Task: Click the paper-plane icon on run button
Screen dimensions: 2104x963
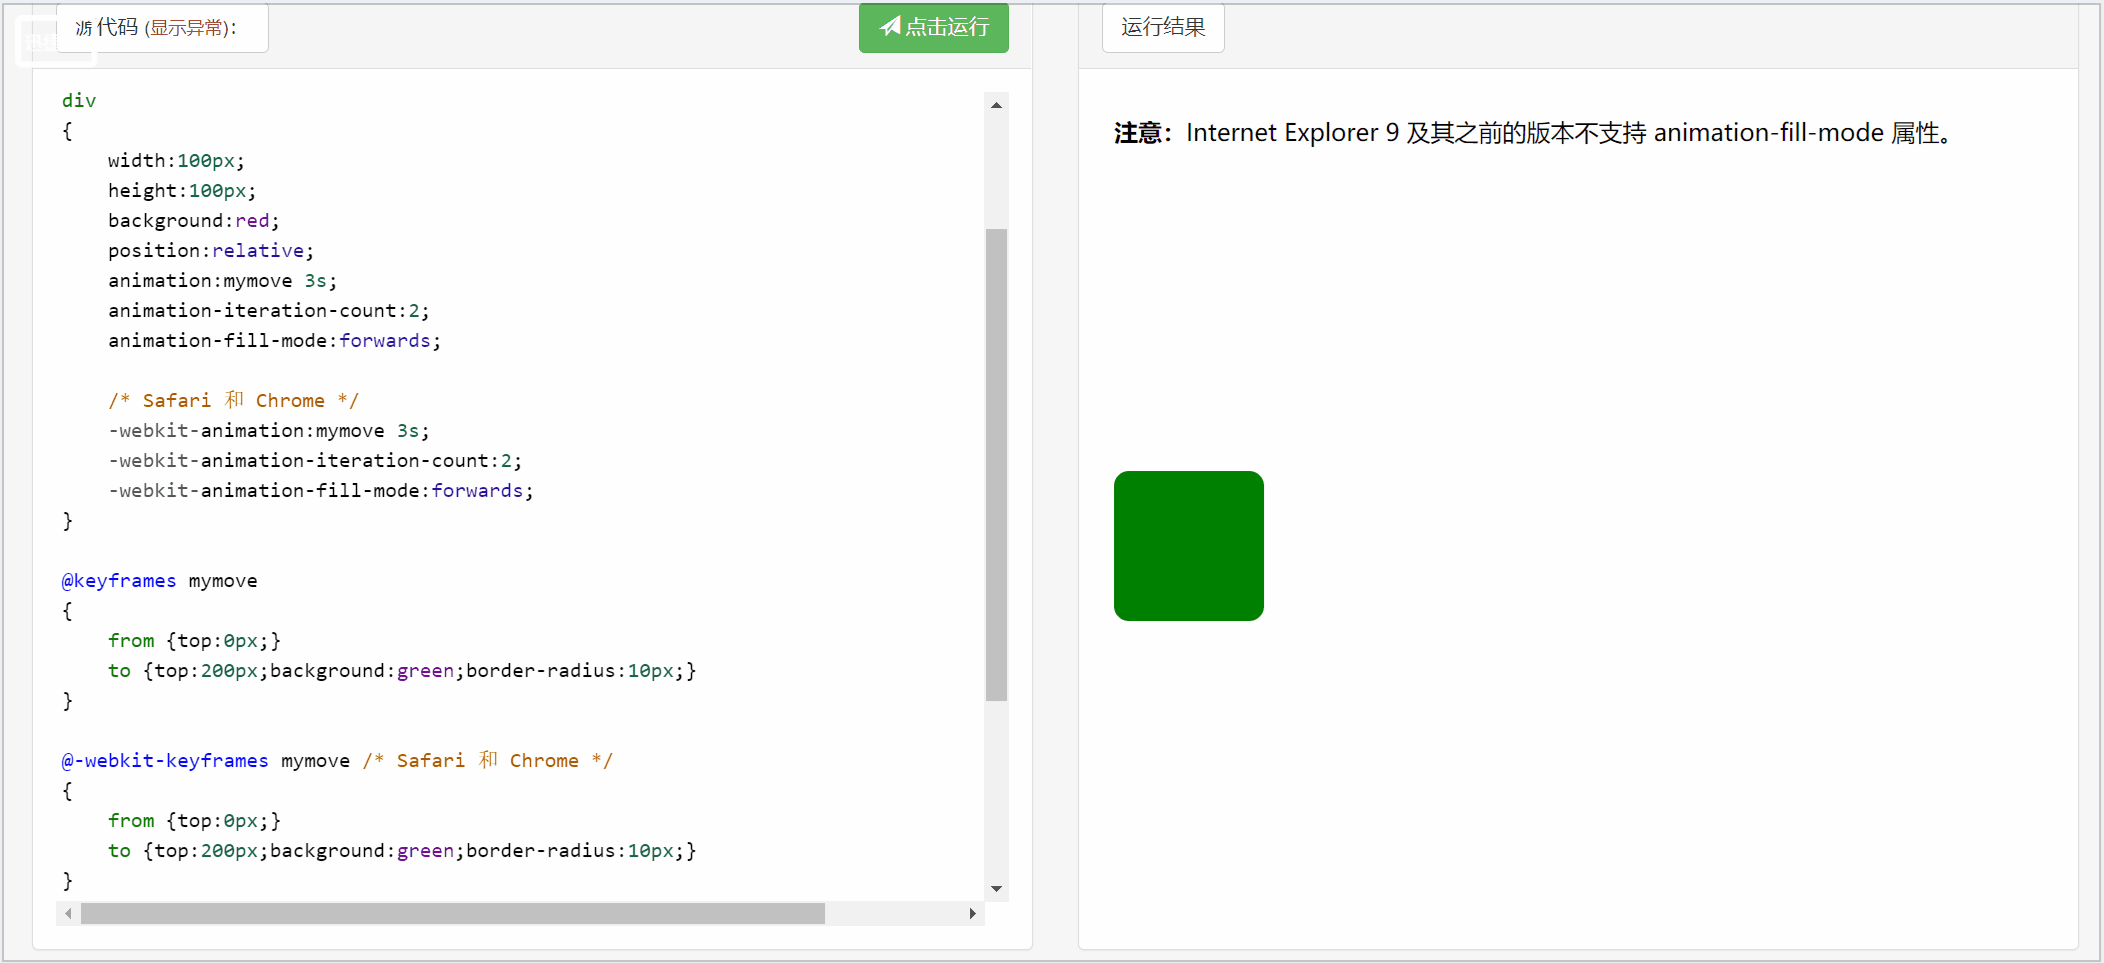Action: [890, 26]
